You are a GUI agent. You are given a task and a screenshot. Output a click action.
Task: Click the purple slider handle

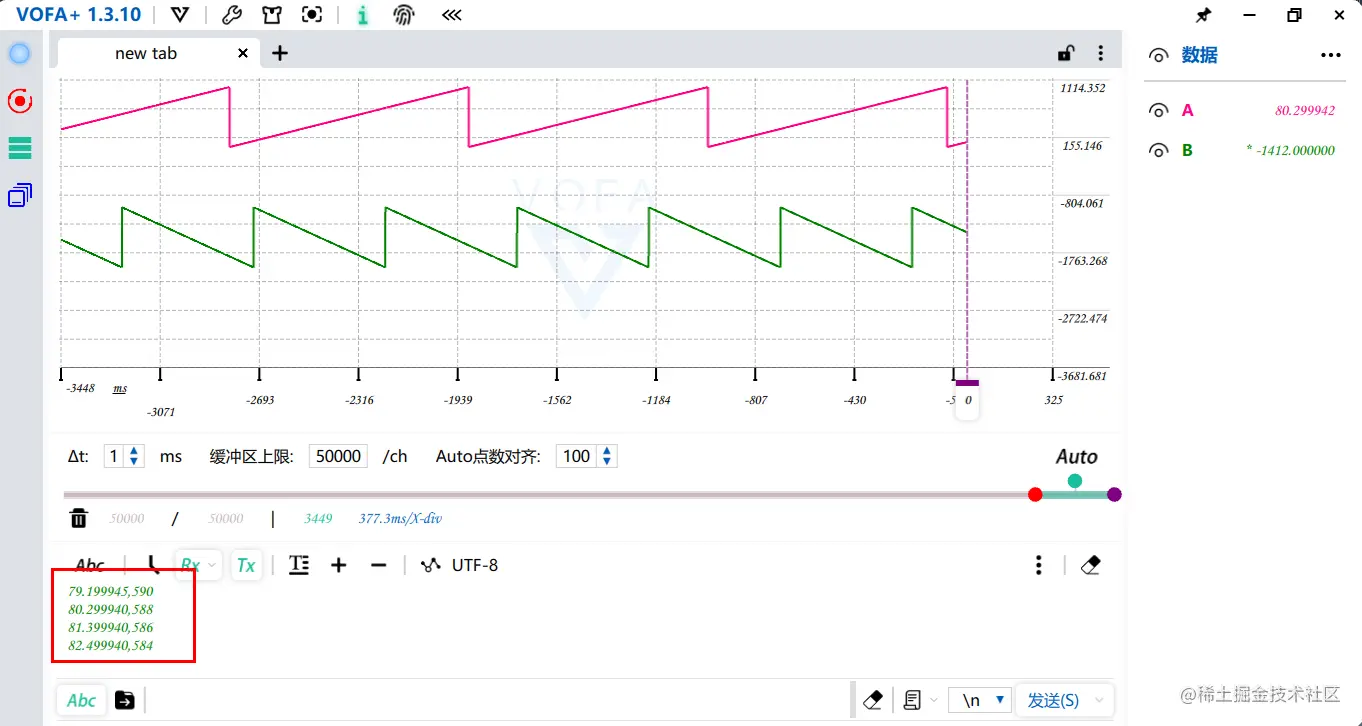[x=1115, y=494]
